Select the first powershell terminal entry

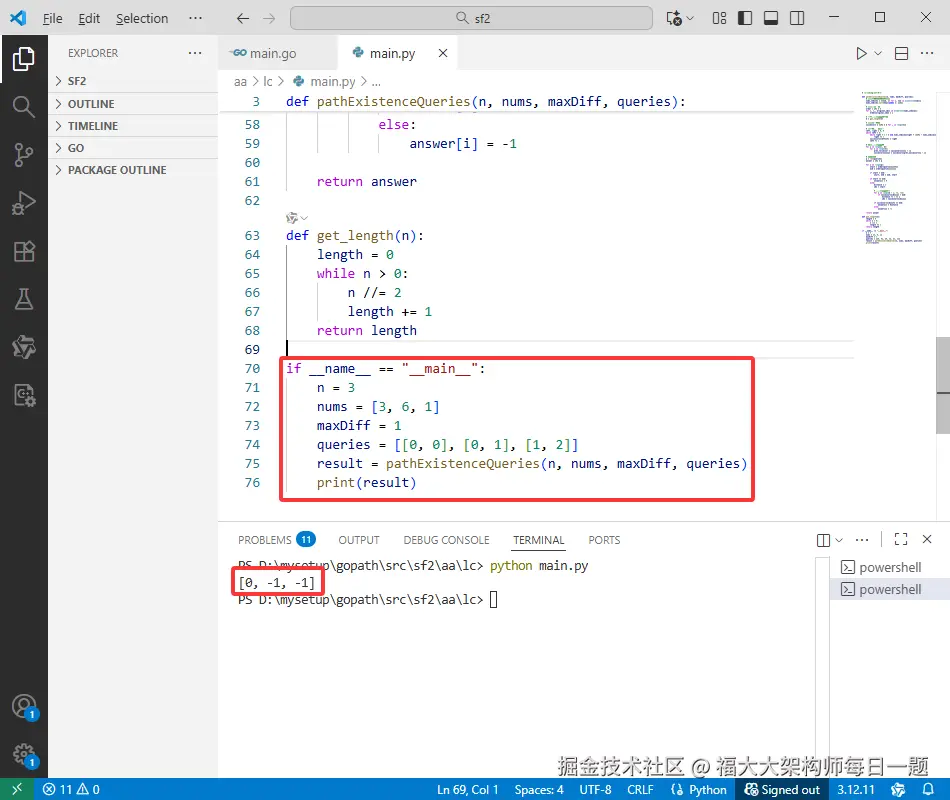(890, 567)
